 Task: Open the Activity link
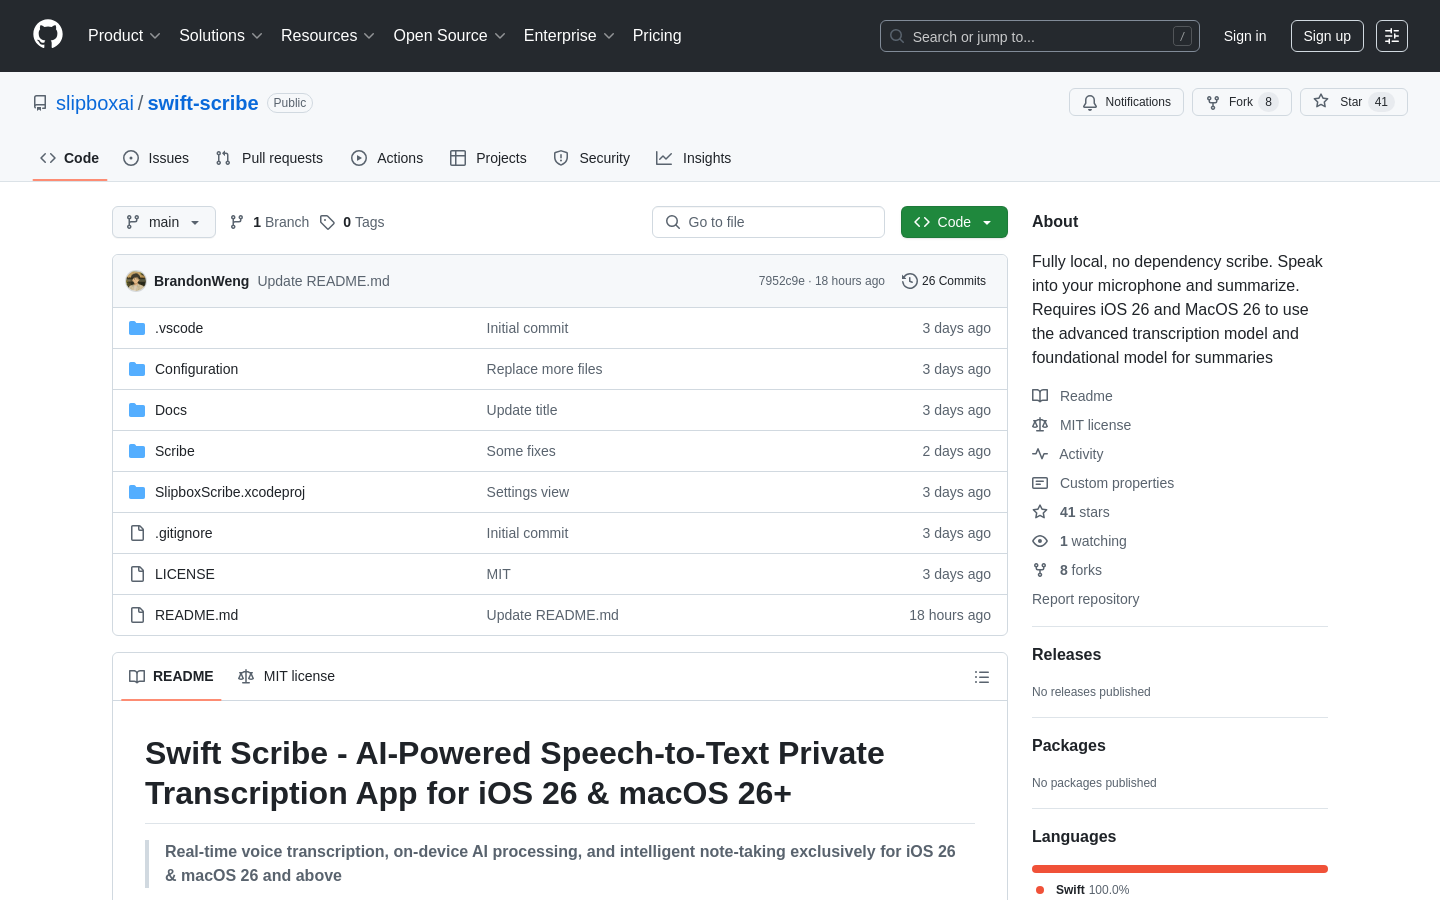point(1068,454)
